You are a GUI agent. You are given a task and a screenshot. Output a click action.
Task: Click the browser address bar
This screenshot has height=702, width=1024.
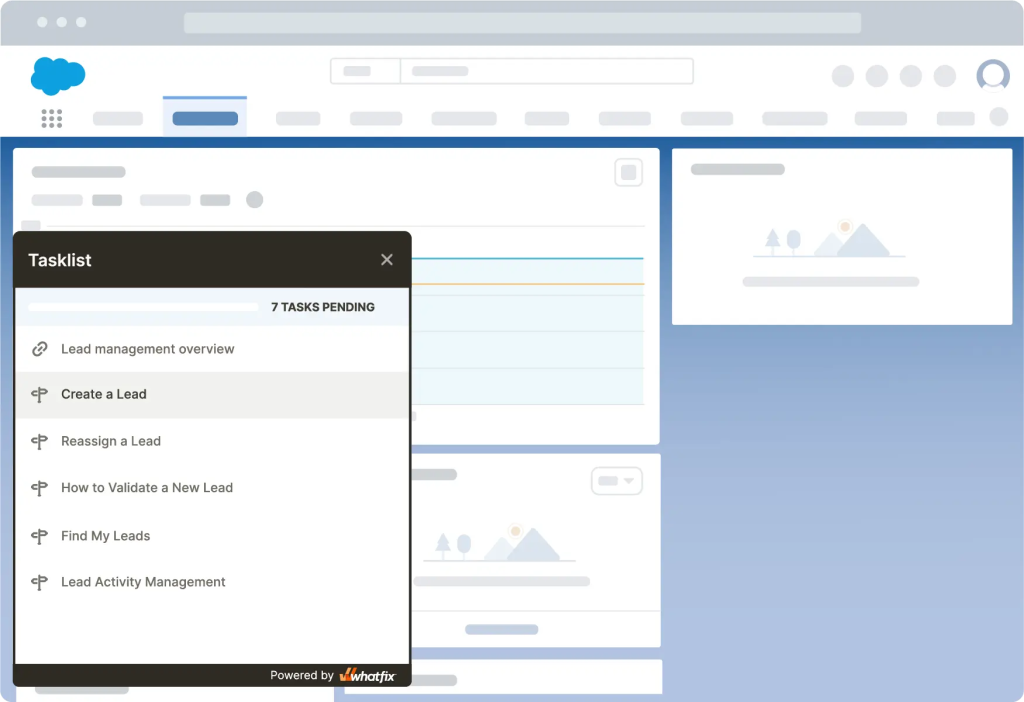pos(522,23)
